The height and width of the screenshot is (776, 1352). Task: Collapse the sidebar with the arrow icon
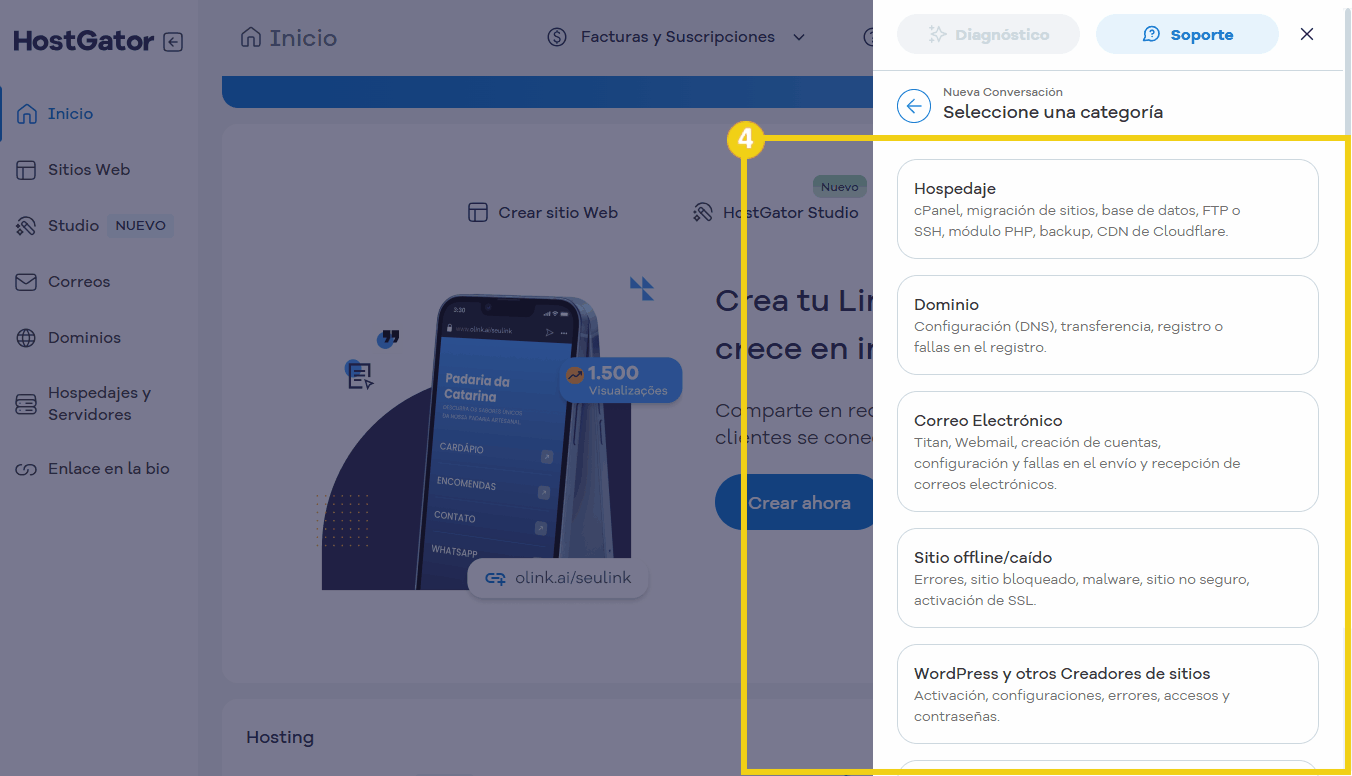[173, 42]
